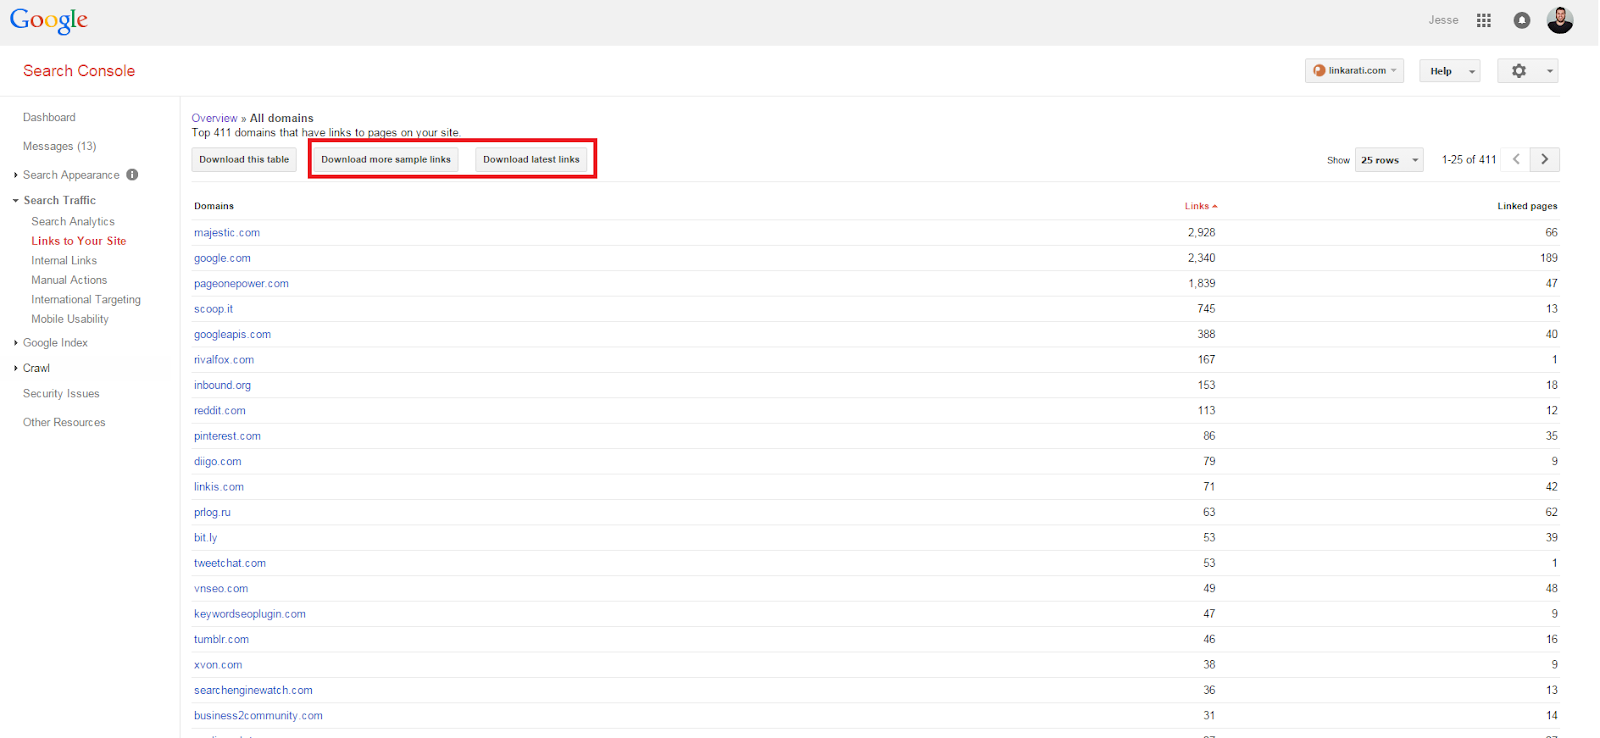Open Other Resources in sidebar
The image size is (1600, 738).
tap(64, 423)
